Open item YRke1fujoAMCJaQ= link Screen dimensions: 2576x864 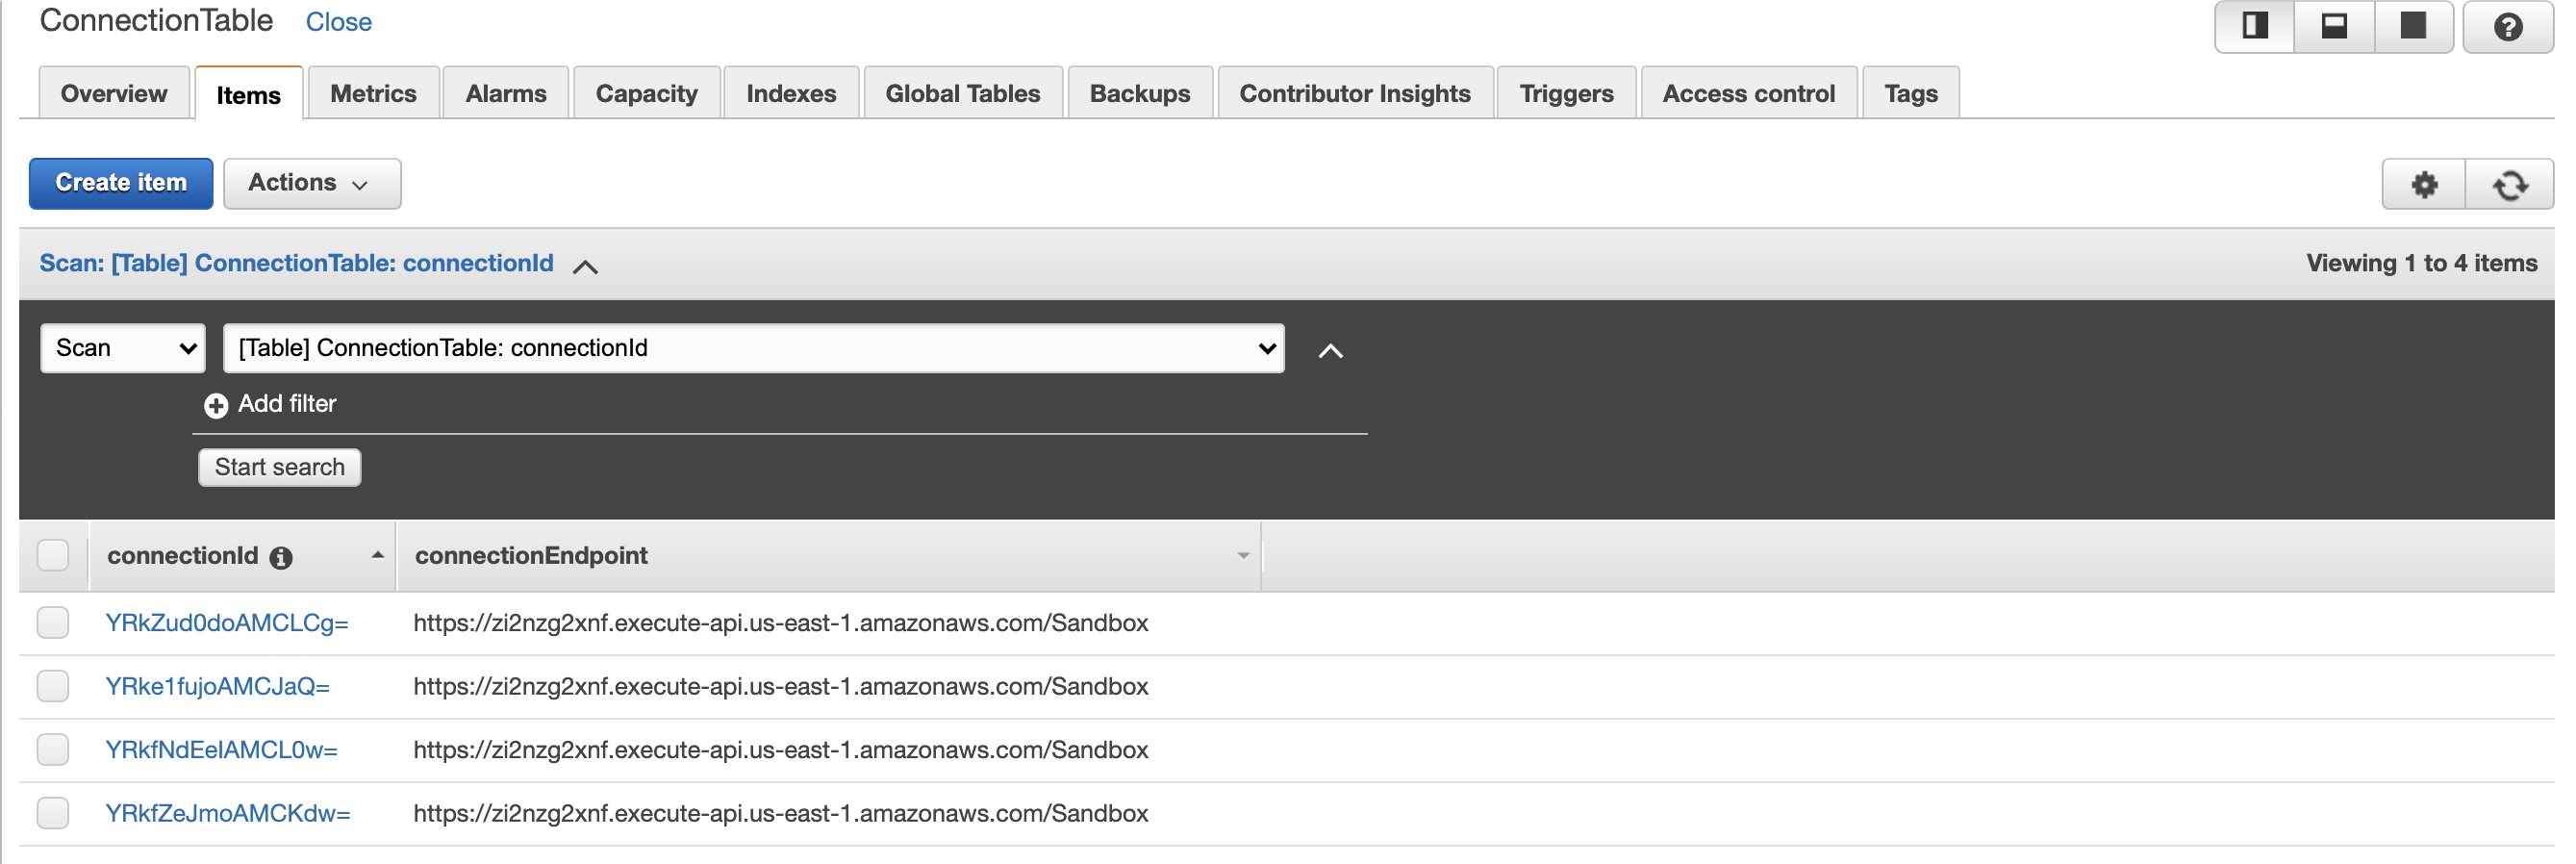(217, 687)
